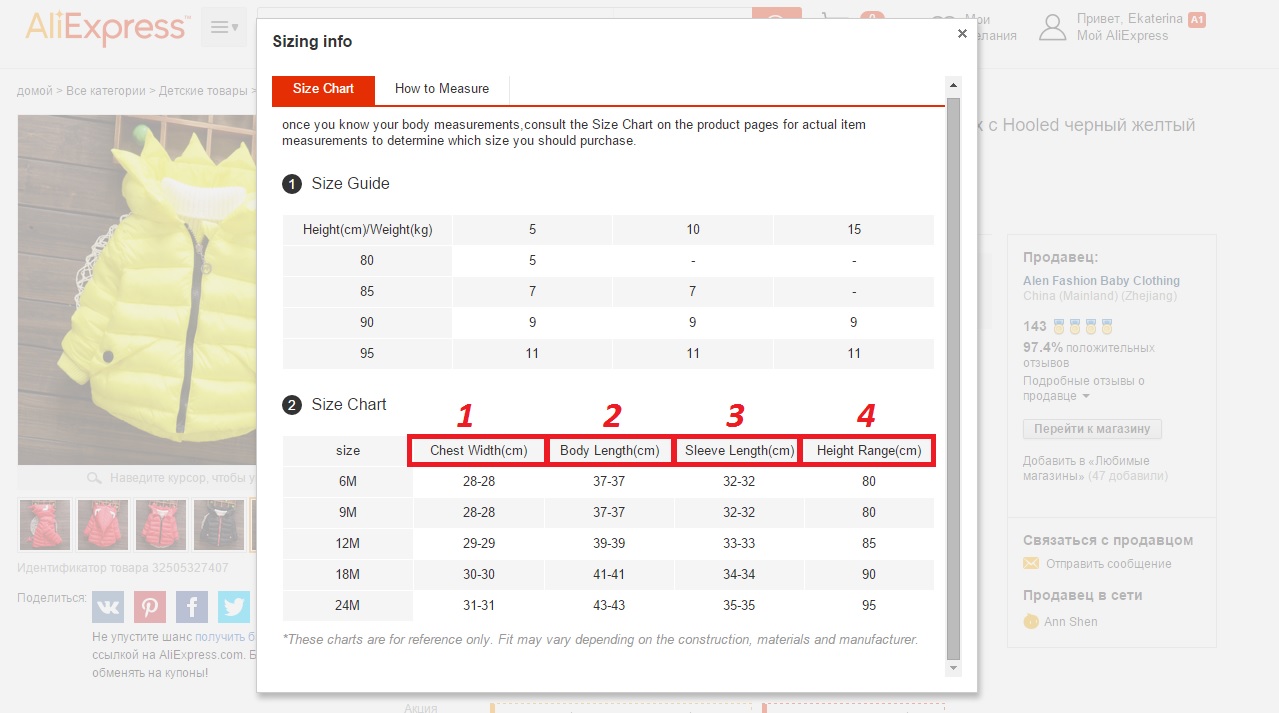Switch to the How to Measure tab

(442, 89)
